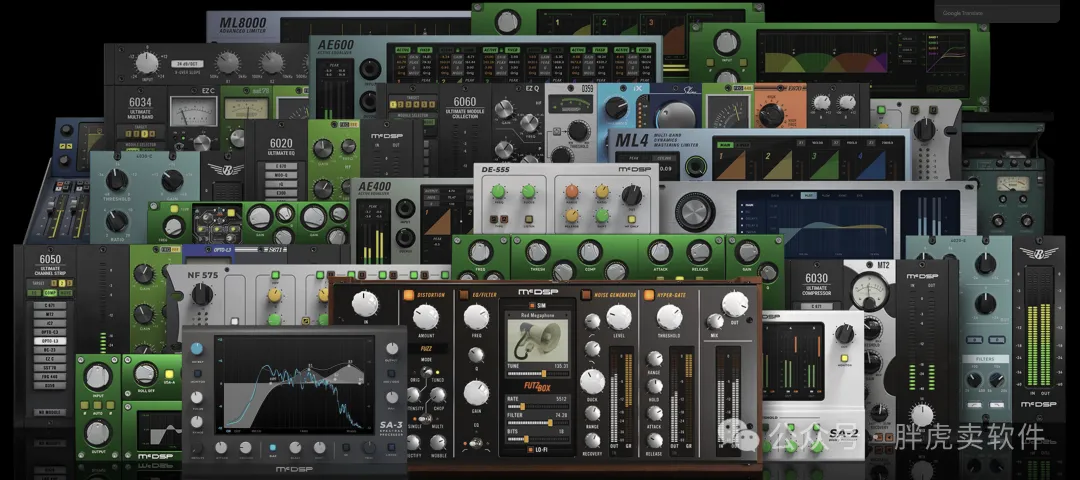This screenshot has width=1080, height=480.
Task: Click the Hyper-Gate HOLD knob
Action: 655,386
